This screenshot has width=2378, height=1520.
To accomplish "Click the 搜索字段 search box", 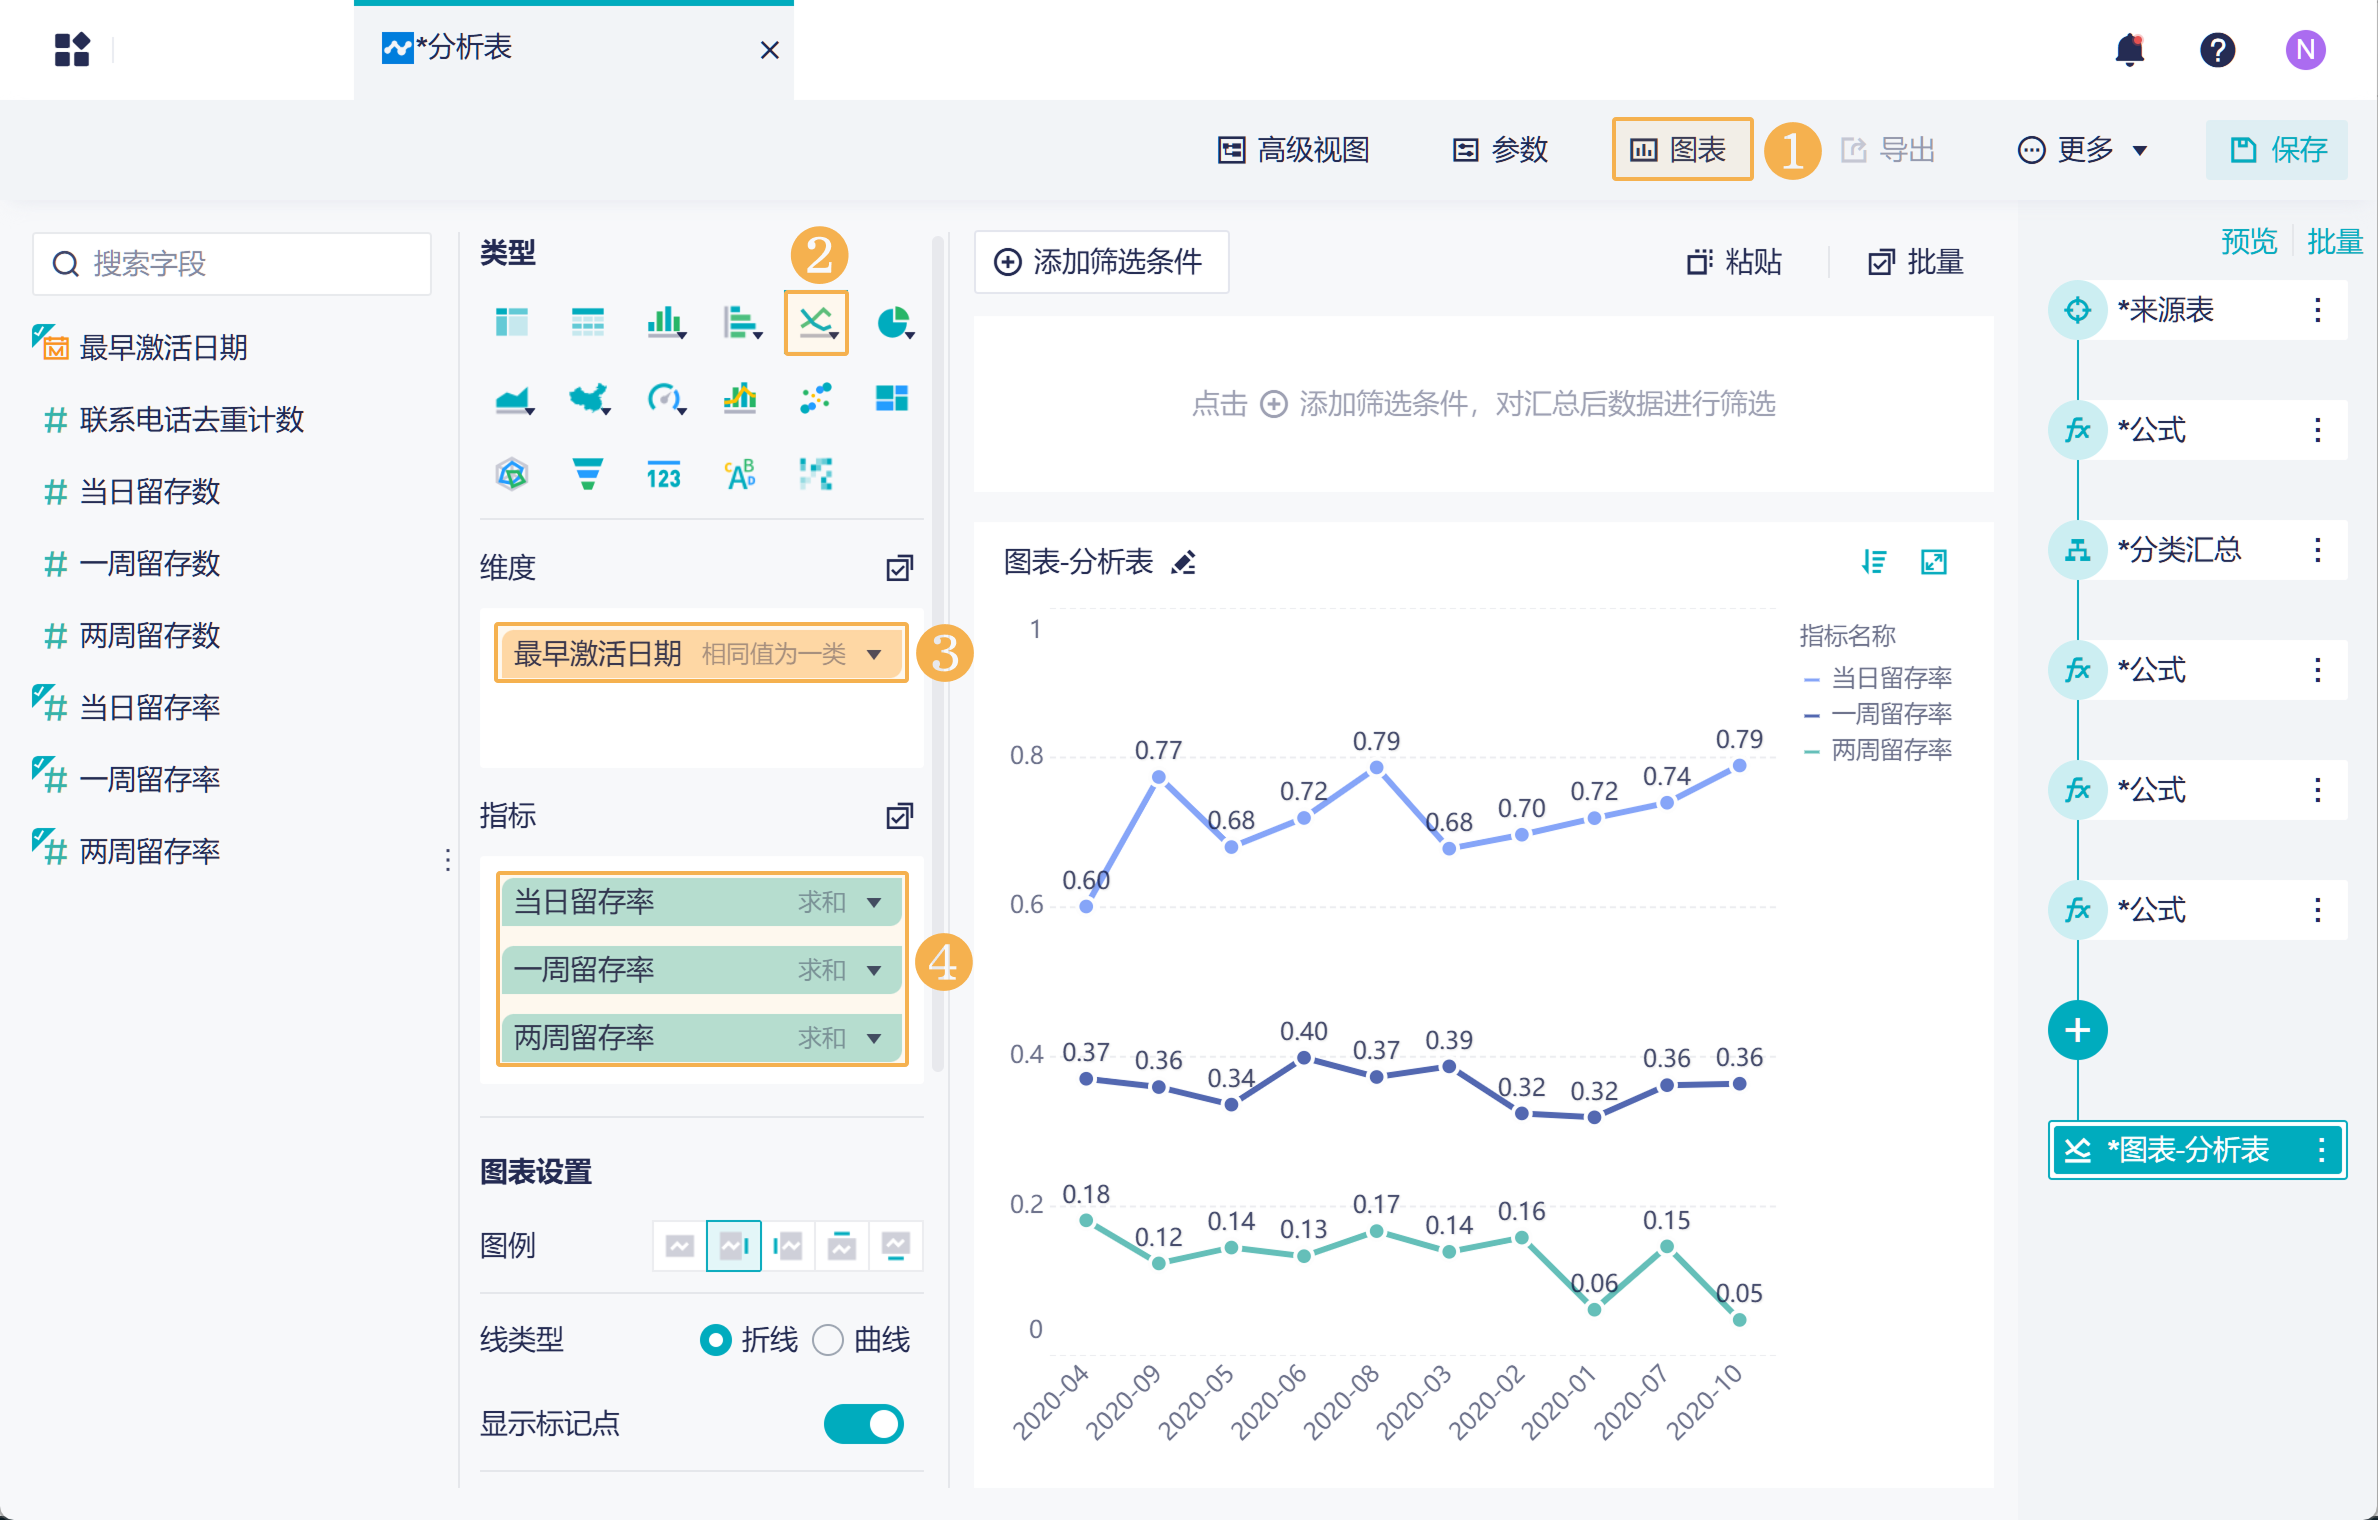I will tap(232, 264).
